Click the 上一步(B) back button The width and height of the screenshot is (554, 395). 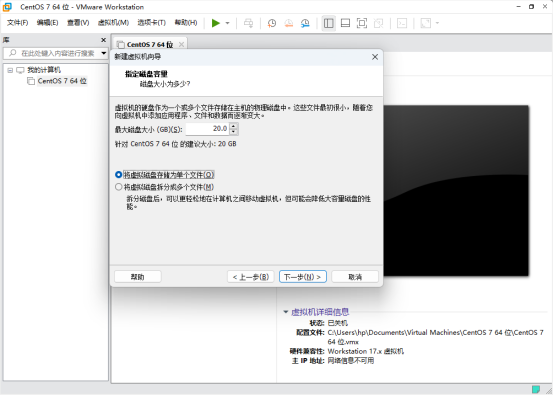pyautogui.click(x=251, y=277)
